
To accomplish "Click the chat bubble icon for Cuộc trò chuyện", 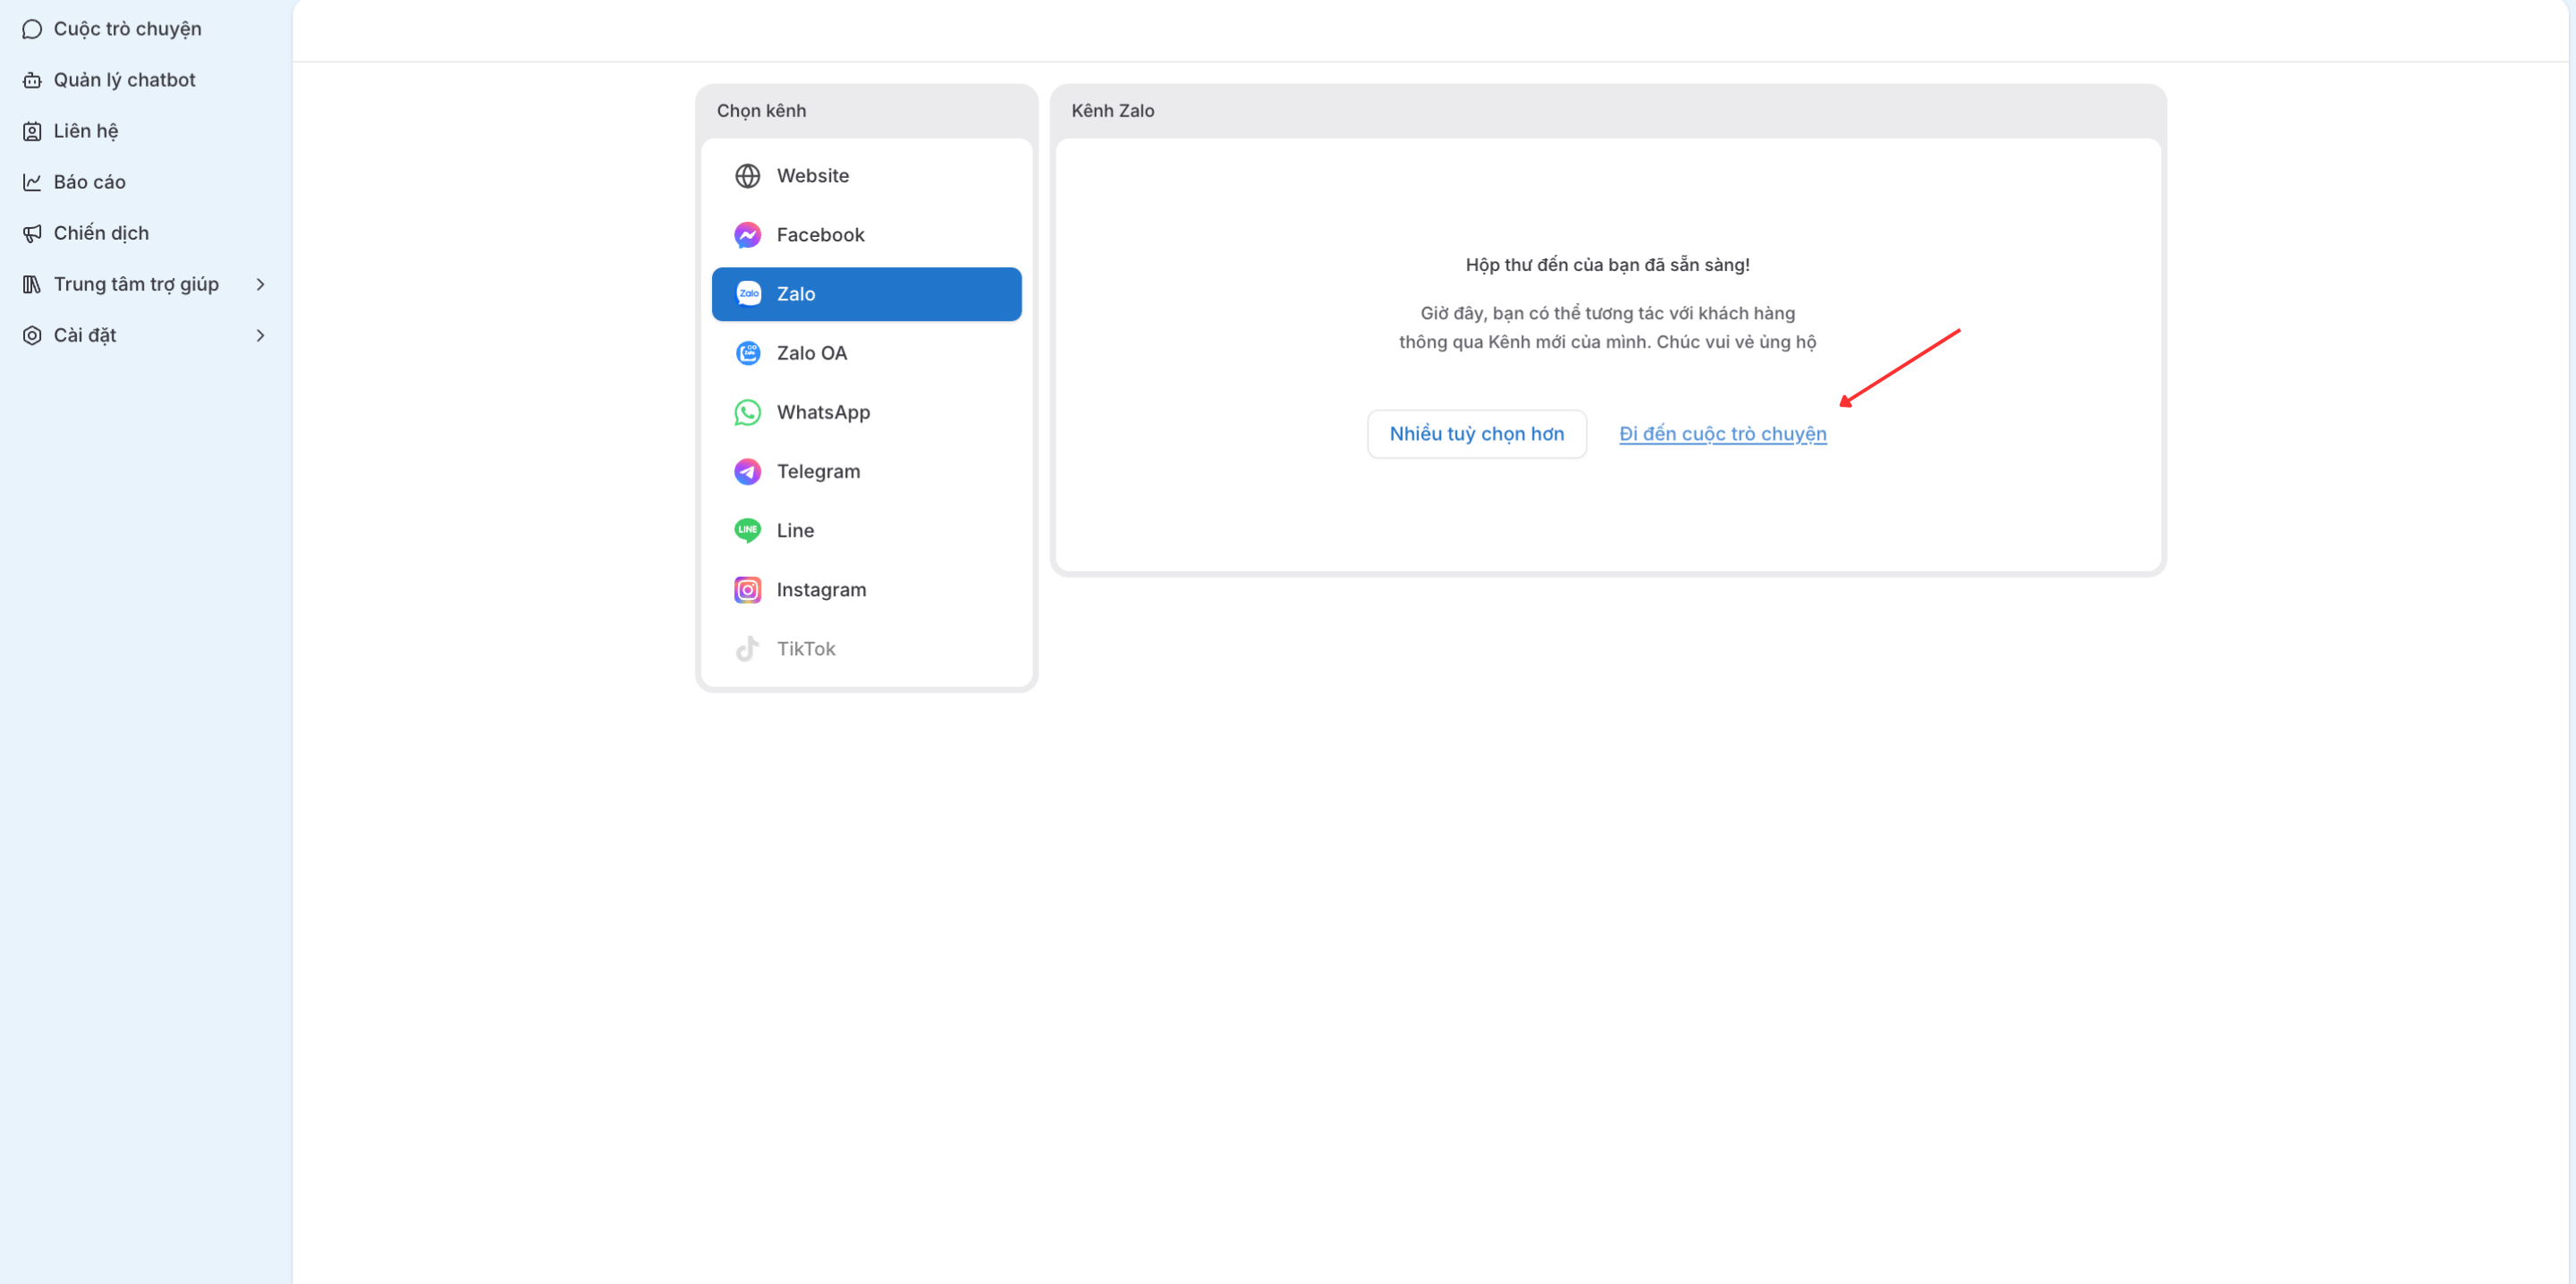I will click(32, 29).
